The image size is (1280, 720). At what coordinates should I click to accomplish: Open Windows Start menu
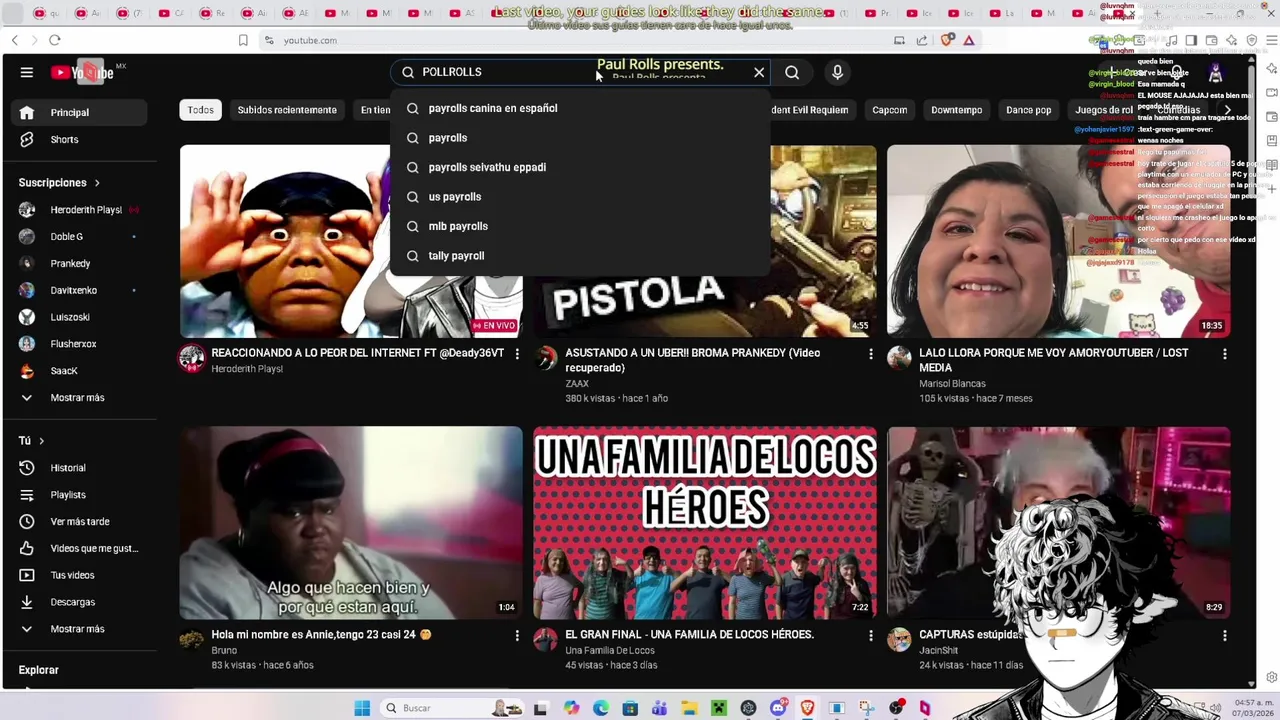pyautogui.click(x=362, y=708)
